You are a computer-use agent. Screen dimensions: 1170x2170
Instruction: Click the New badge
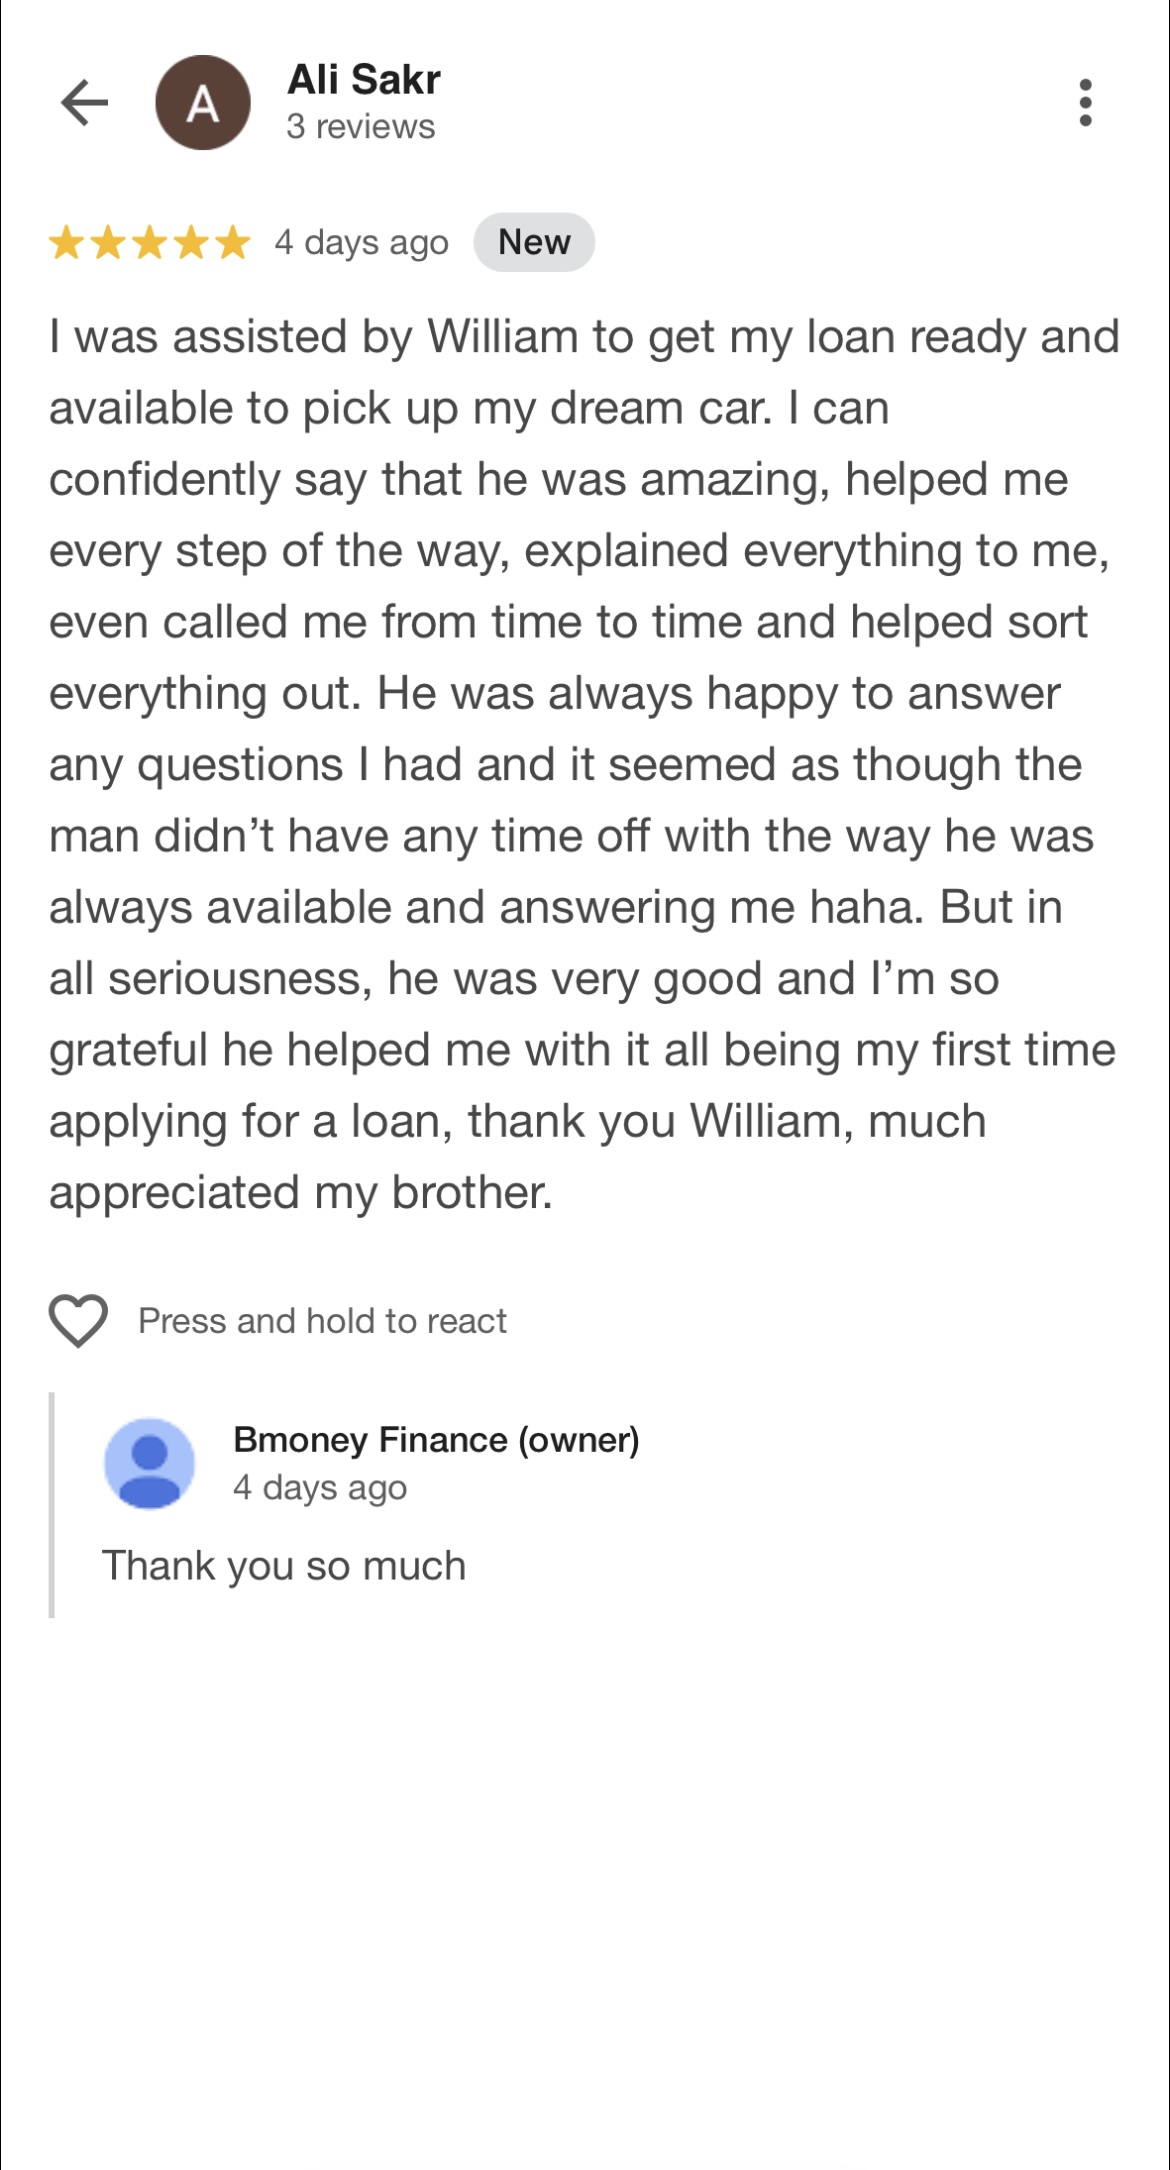pyautogui.click(x=534, y=242)
